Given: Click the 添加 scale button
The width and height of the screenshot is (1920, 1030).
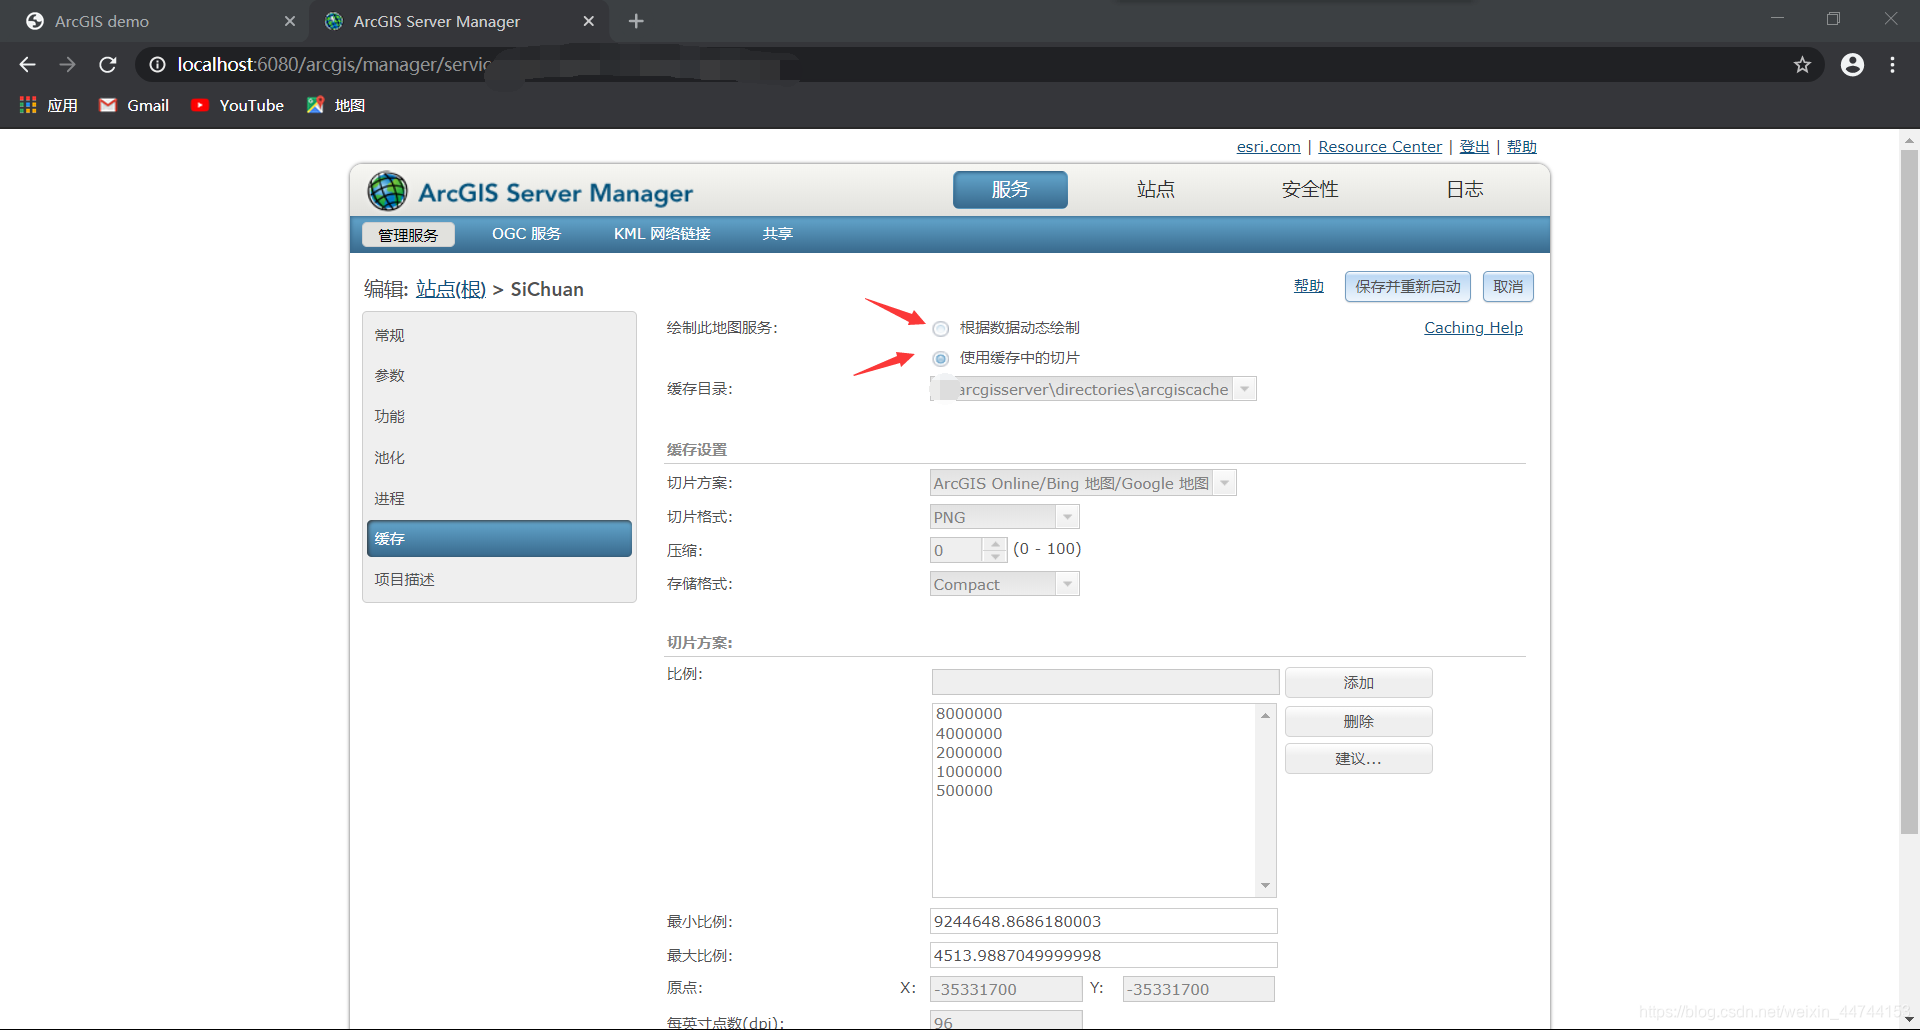Looking at the screenshot, I should coord(1359,683).
